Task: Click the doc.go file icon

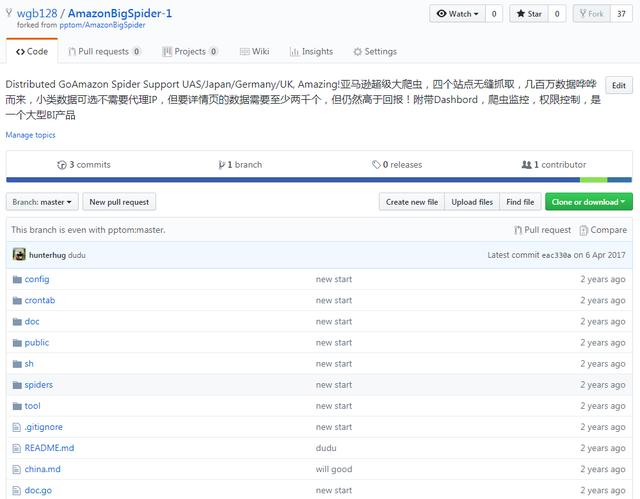Action: point(16,490)
